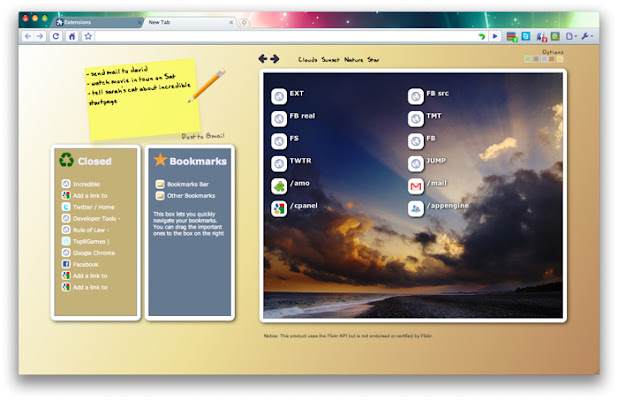618x400 pixels.
Task: Open the TWTR shortcut icon
Action: [x=279, y=164]
